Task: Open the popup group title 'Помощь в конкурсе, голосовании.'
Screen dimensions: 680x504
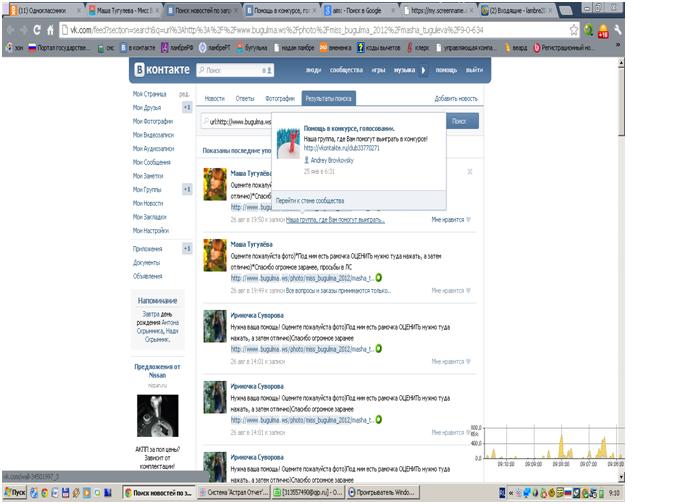Action: pos(349,128)
